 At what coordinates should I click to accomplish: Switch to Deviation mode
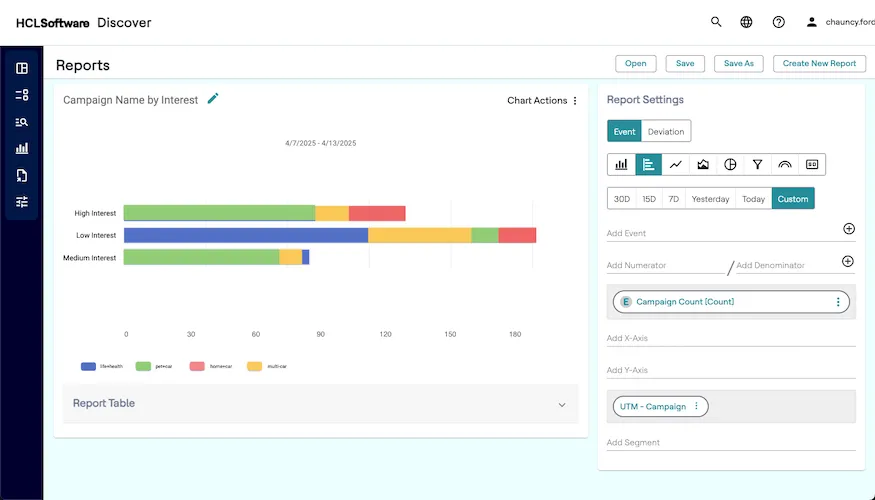[666, 132]
